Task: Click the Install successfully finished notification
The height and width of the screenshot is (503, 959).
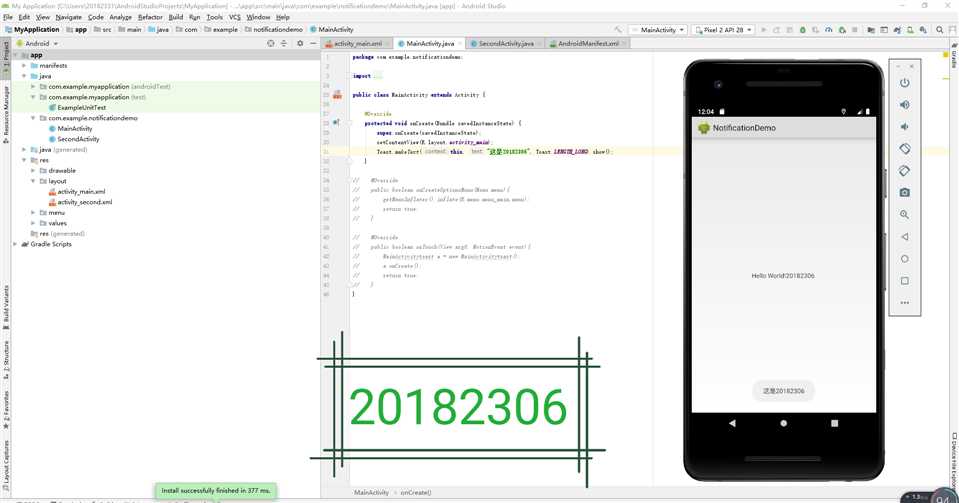Action: click(x=215, y=491)
